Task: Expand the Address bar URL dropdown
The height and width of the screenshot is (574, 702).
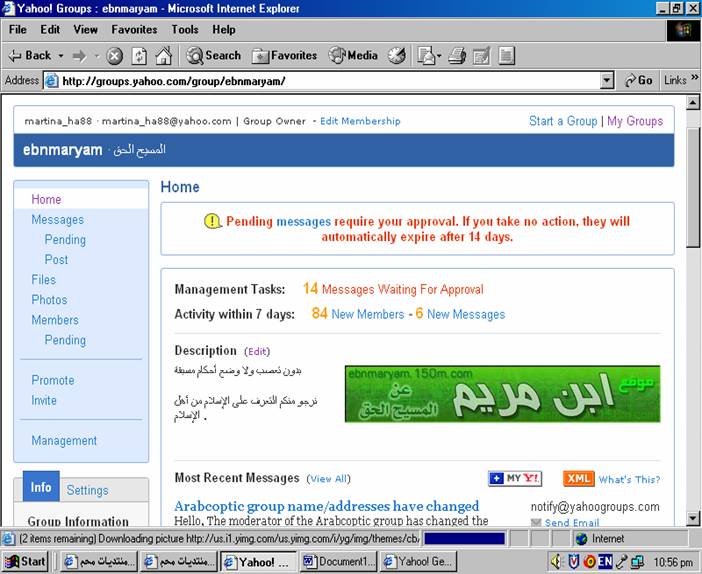Action: coord(606,81)
